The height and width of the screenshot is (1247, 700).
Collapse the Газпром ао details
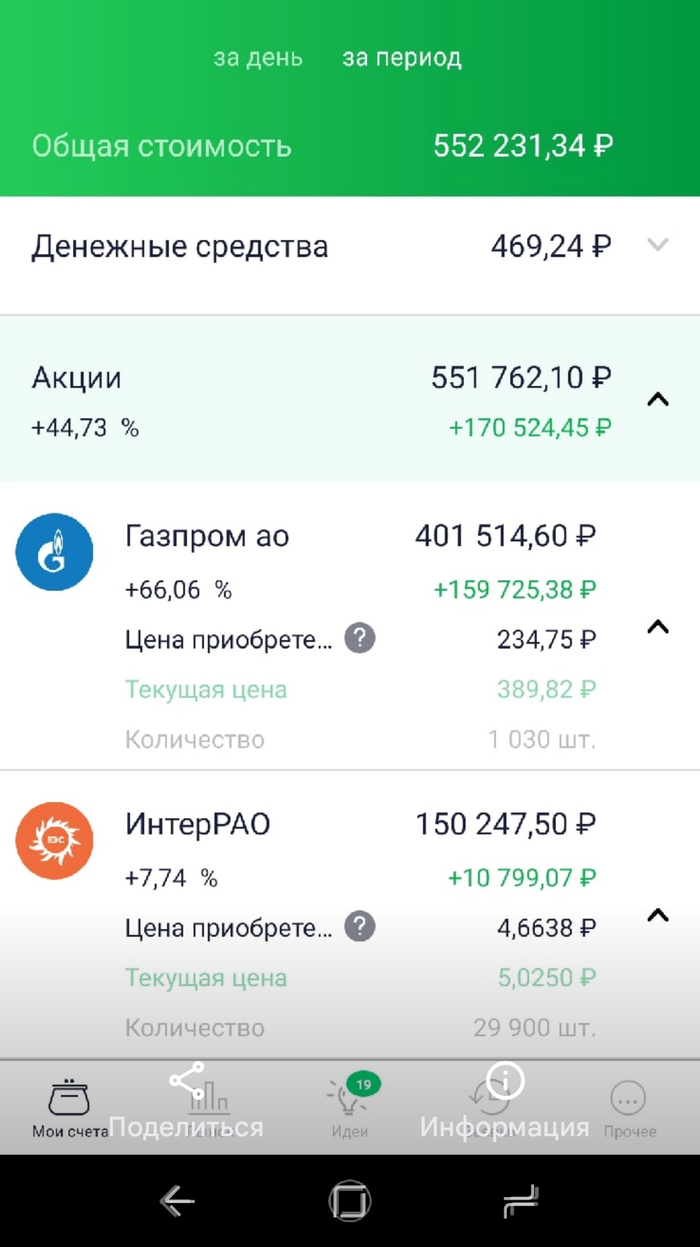pyautogui.click(x=657, y=627)
